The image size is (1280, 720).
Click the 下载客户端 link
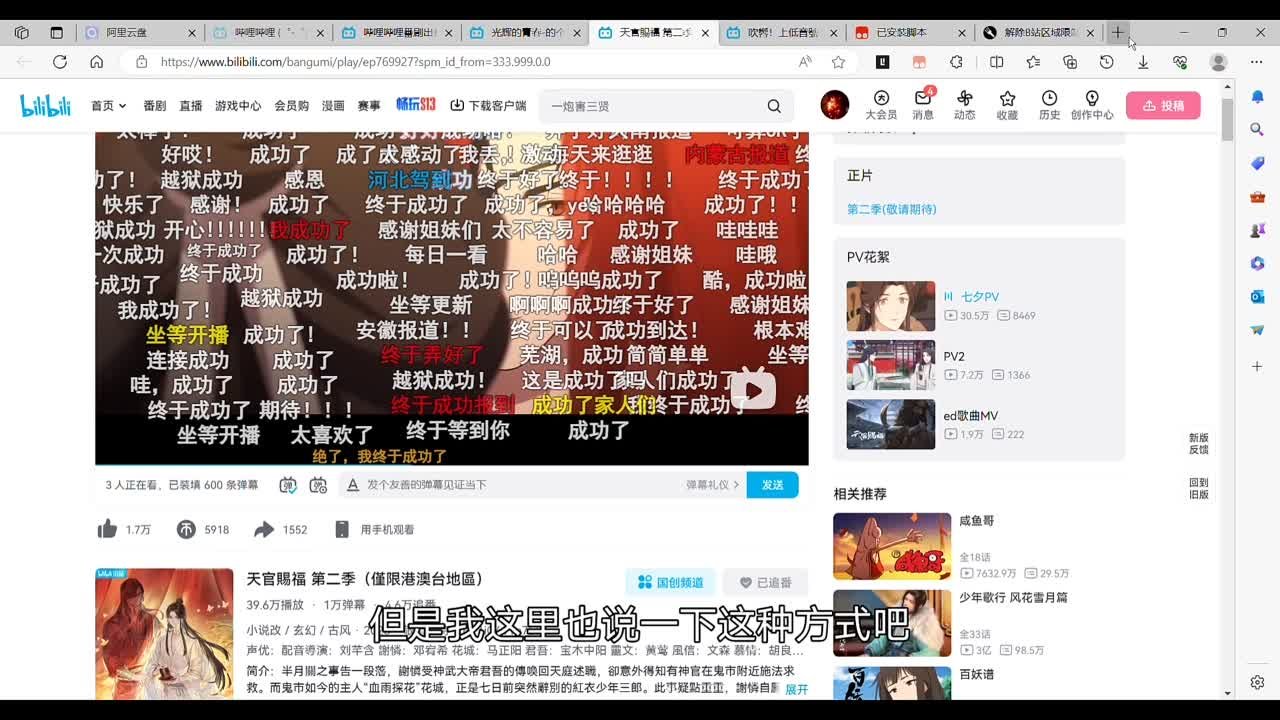tap(488, 106)
